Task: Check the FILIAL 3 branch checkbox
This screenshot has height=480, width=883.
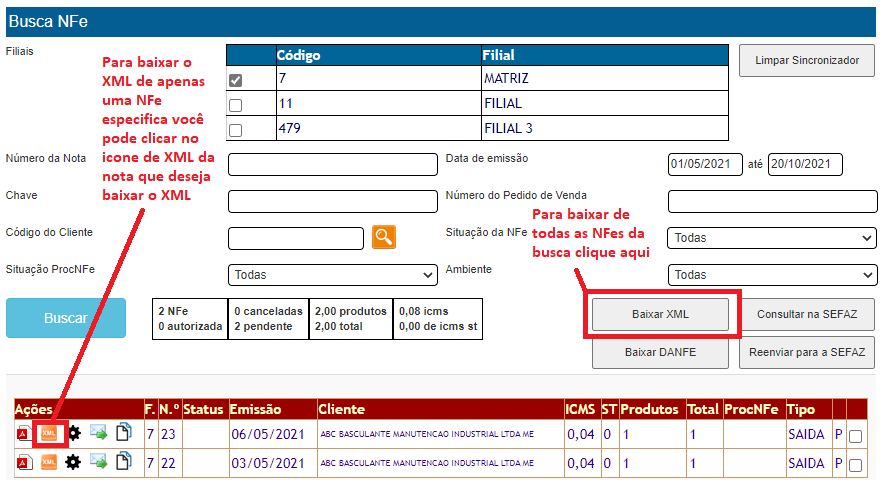Action: [235, 130]
